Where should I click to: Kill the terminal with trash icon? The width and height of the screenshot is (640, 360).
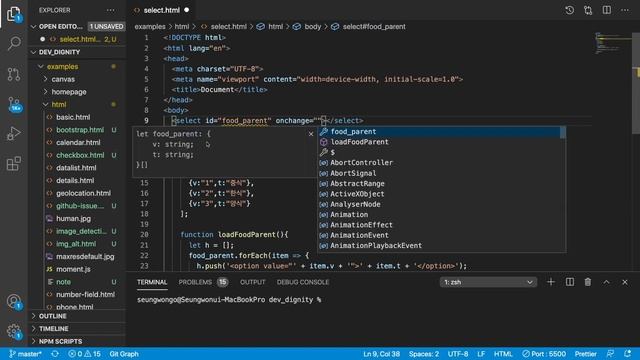coord(588,282)
